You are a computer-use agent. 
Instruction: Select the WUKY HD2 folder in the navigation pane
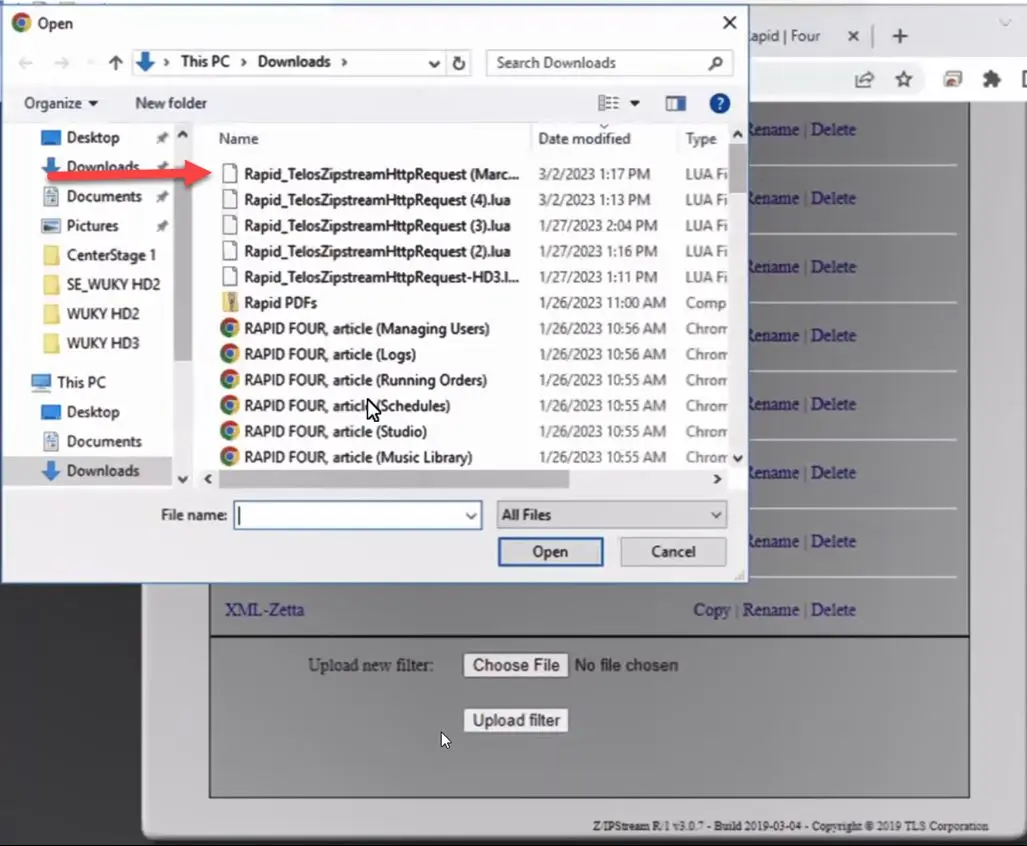(103, 314)
